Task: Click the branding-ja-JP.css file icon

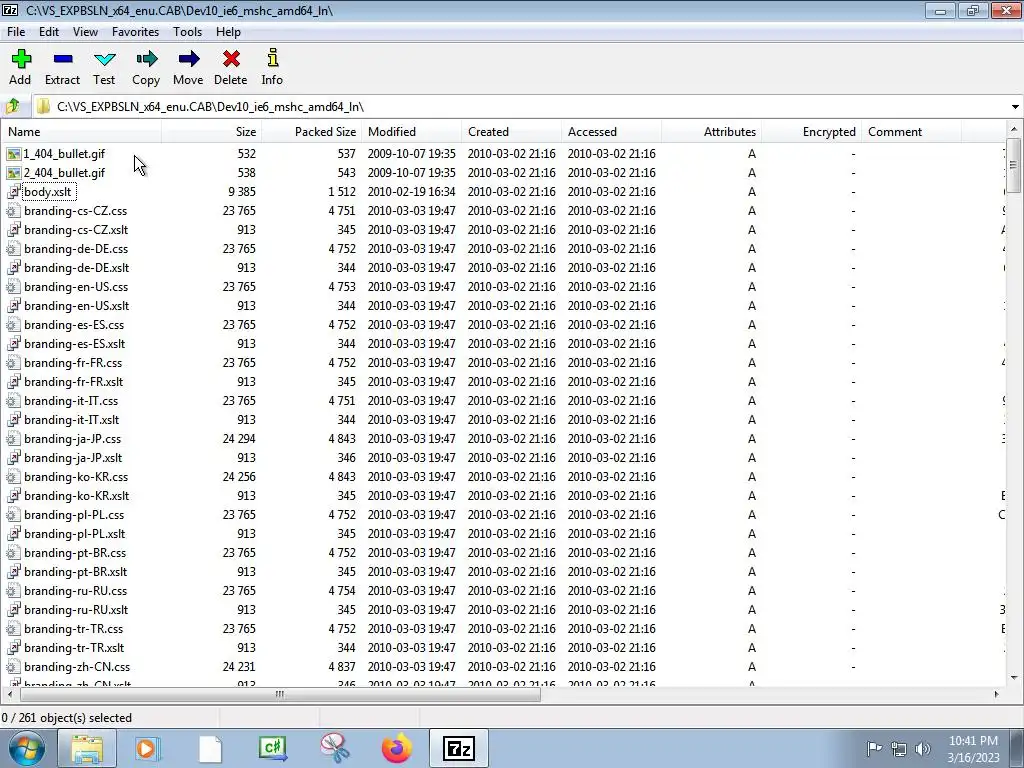Action: coord(13,439)
